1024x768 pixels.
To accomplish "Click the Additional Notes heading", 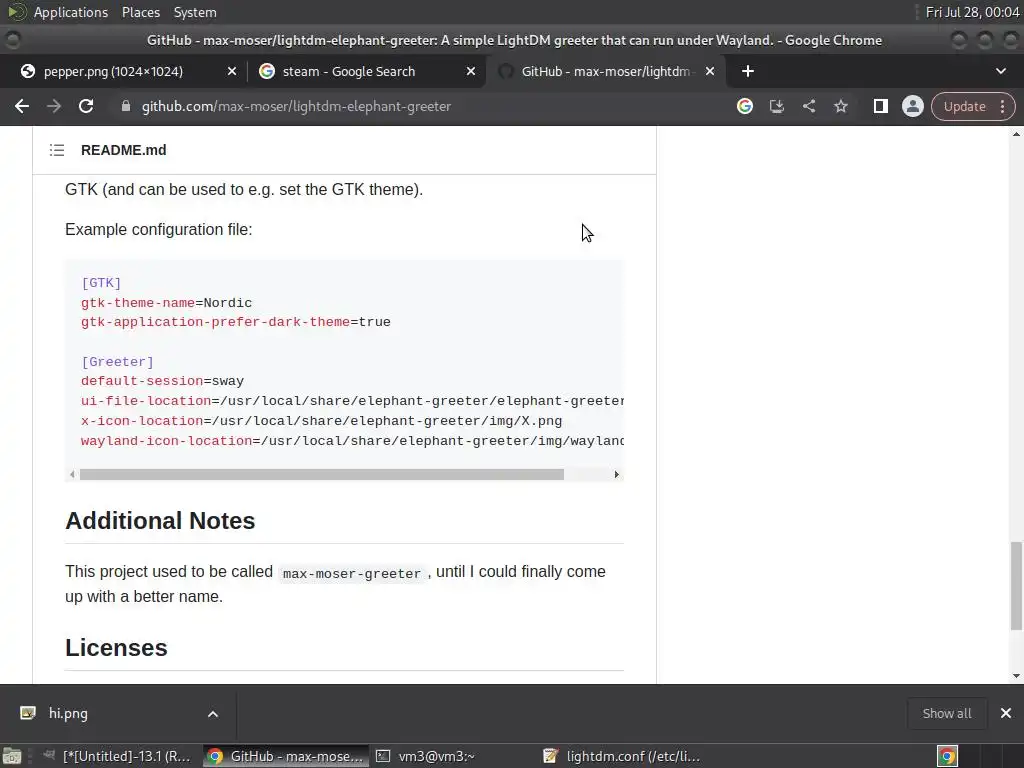I will pyautogui.click(x=160, y=520).
